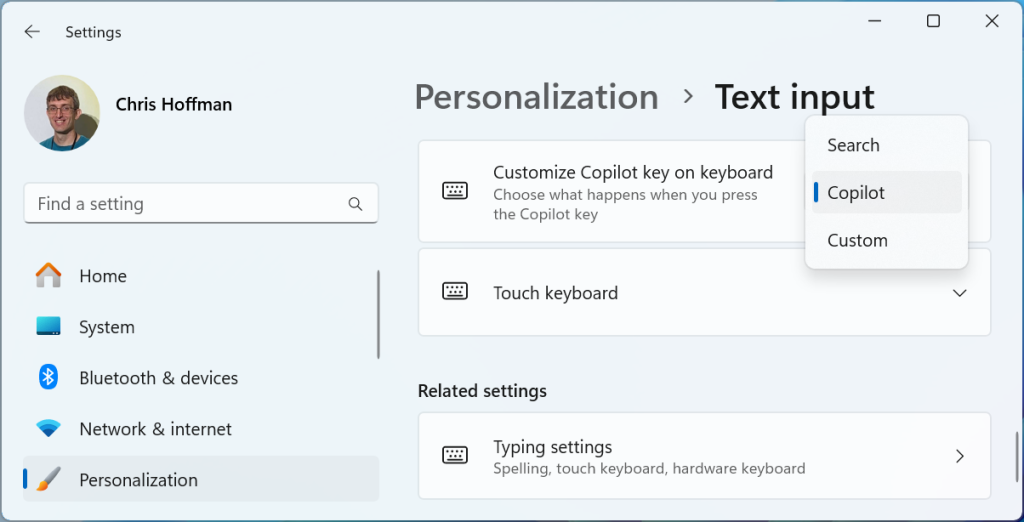Image resolution: width=1024 pixels, height=522 pixels.
Task: Open Network & internet settings
Action: pyautogui.click(x=200, y=429)
